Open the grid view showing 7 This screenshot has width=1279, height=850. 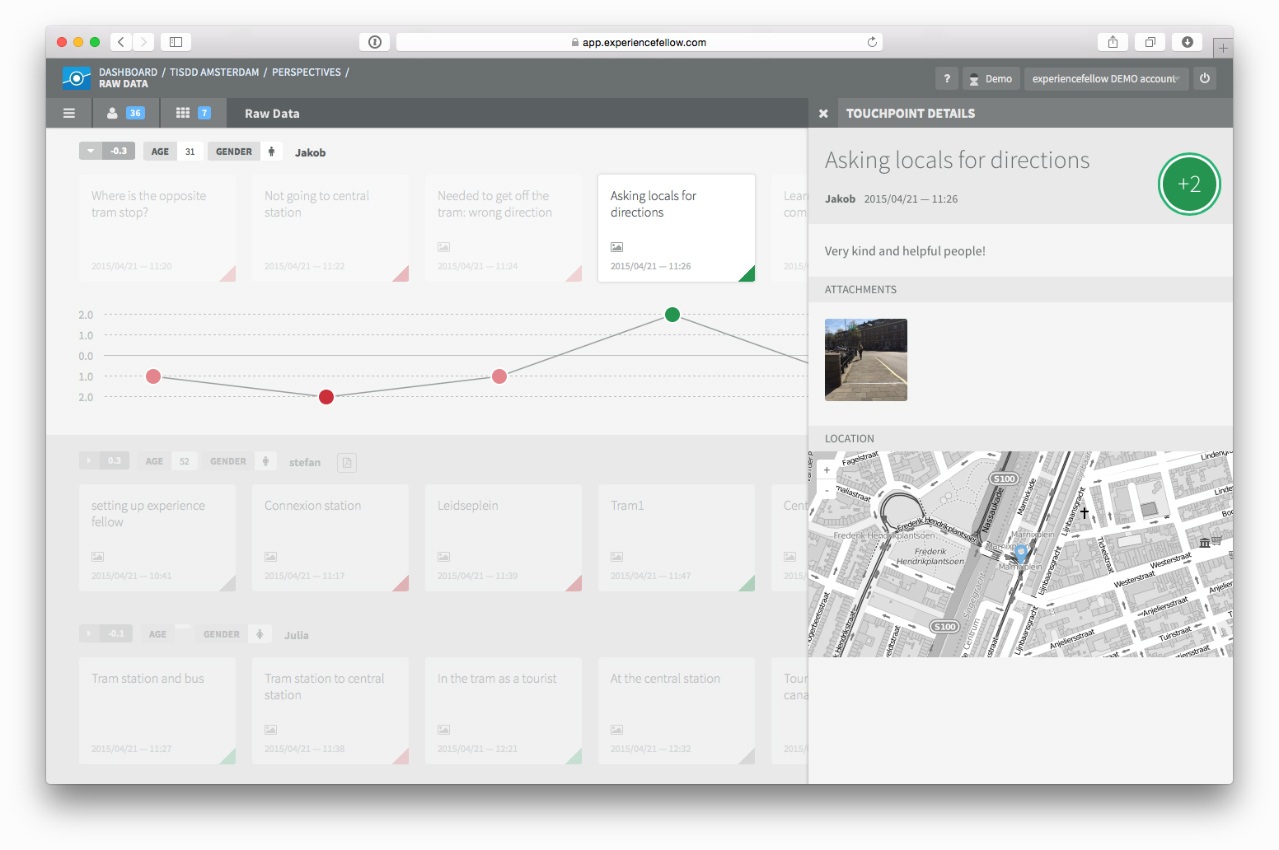193,113
